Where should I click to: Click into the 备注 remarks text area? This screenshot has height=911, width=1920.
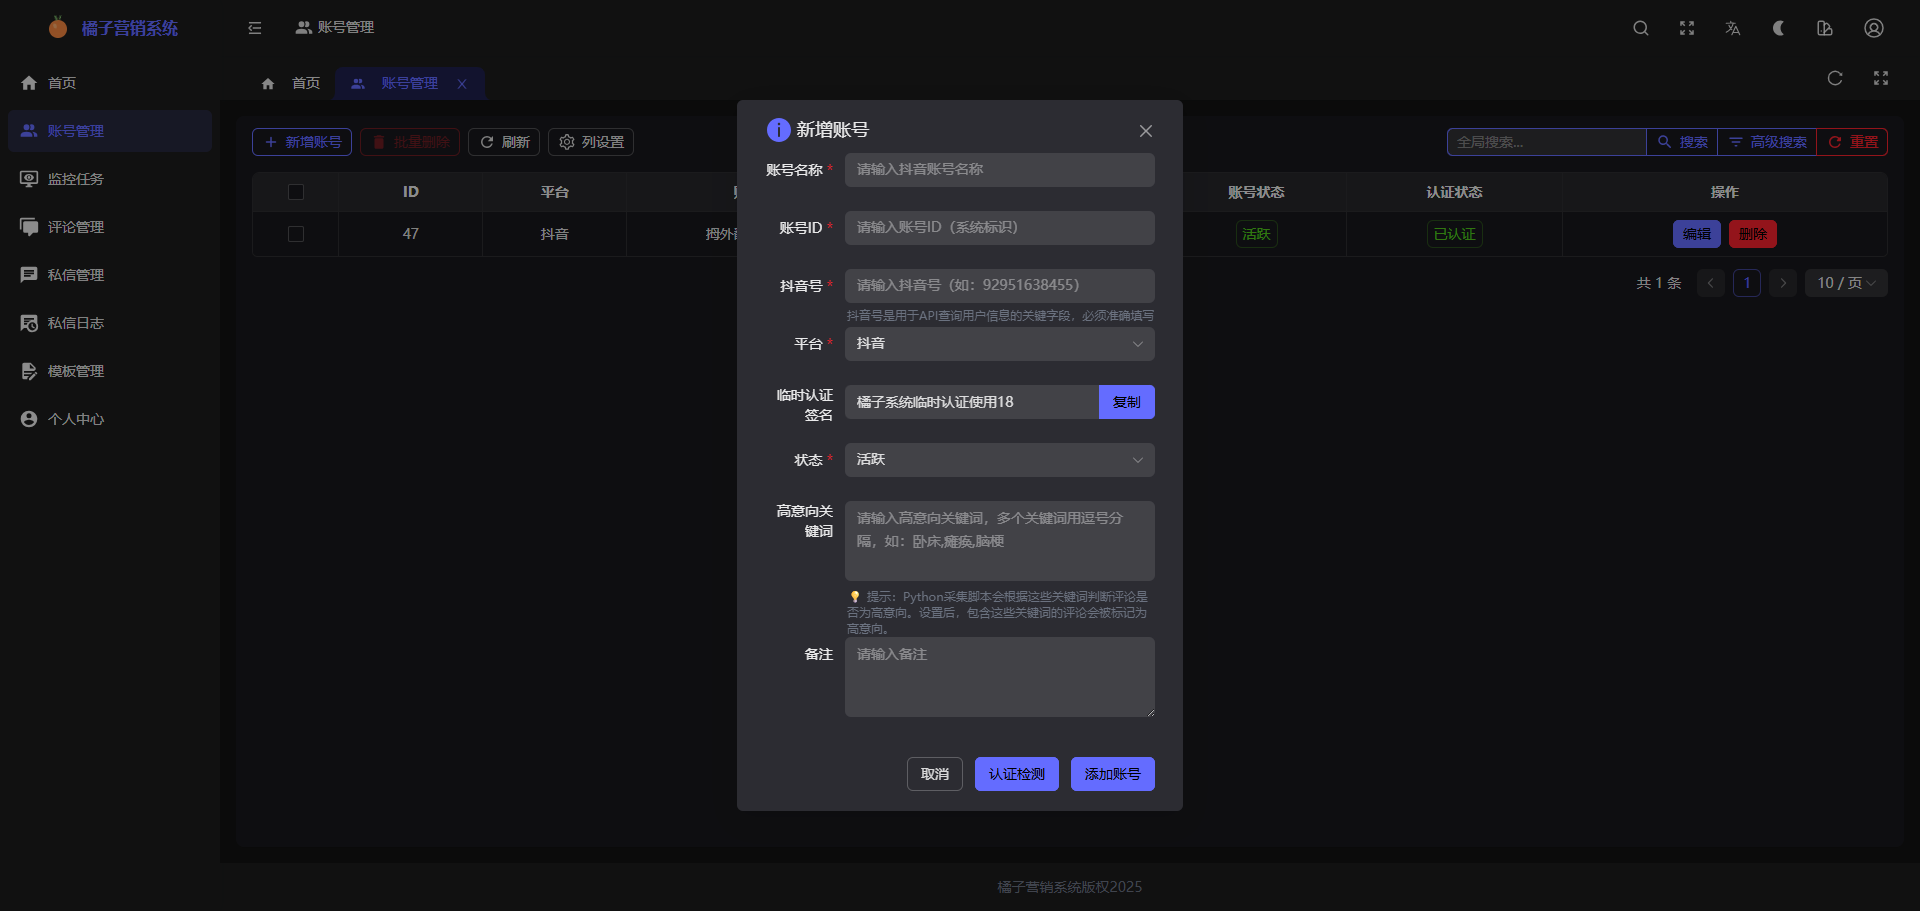tap(999, 677)
